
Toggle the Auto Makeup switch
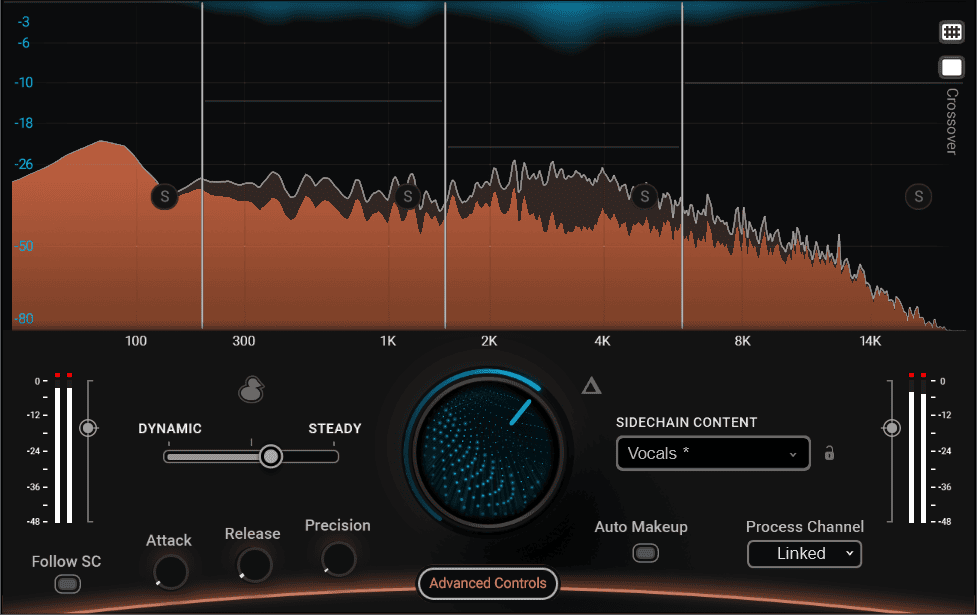coord(646,552)
